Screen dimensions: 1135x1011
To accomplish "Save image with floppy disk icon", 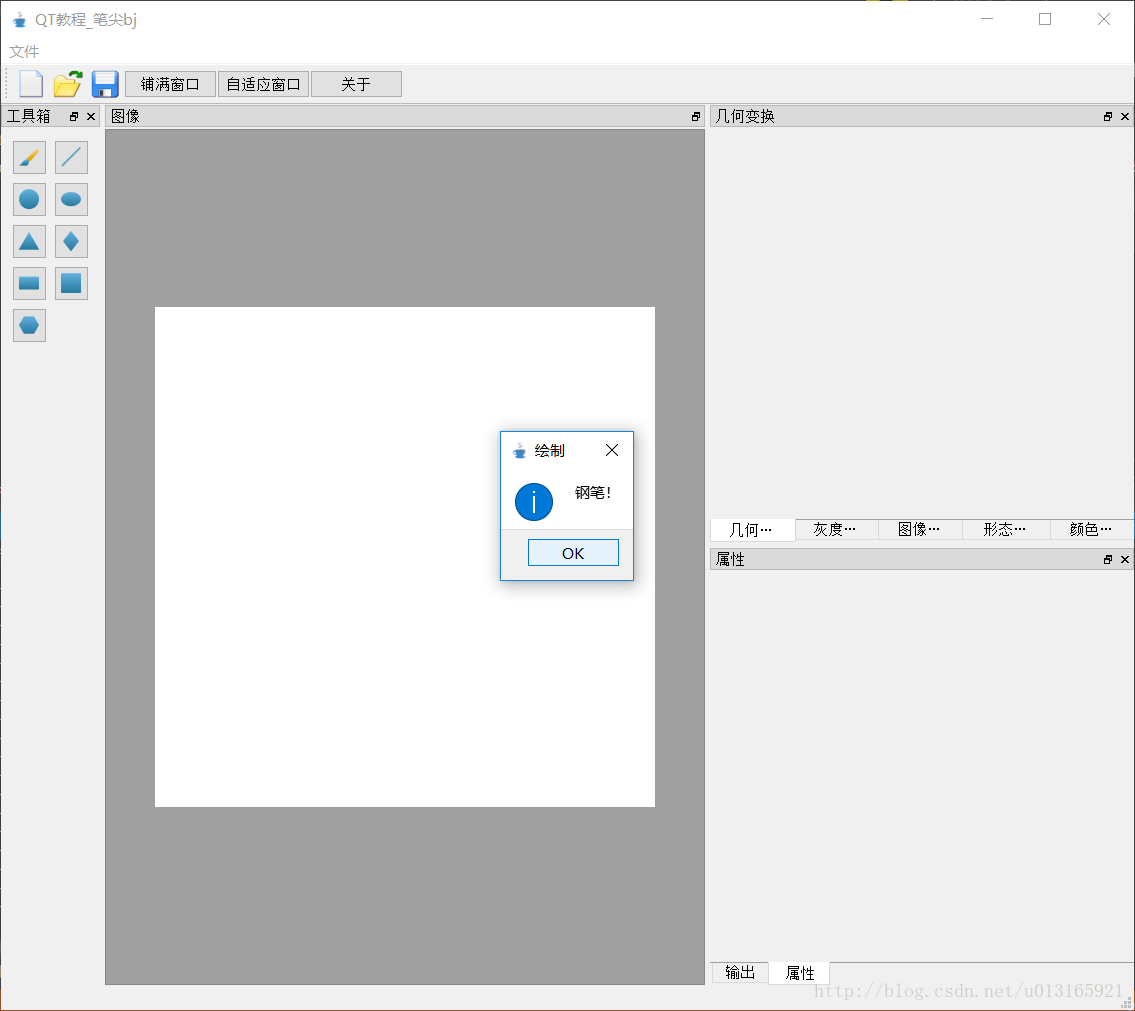I will coord(105,84).
